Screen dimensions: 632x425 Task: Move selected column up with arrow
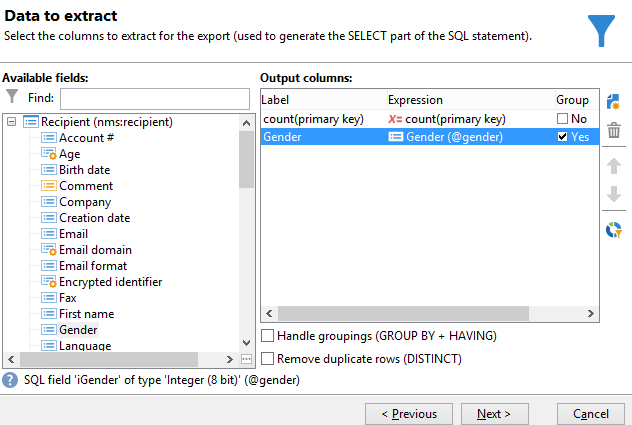(x=614, y=166)
